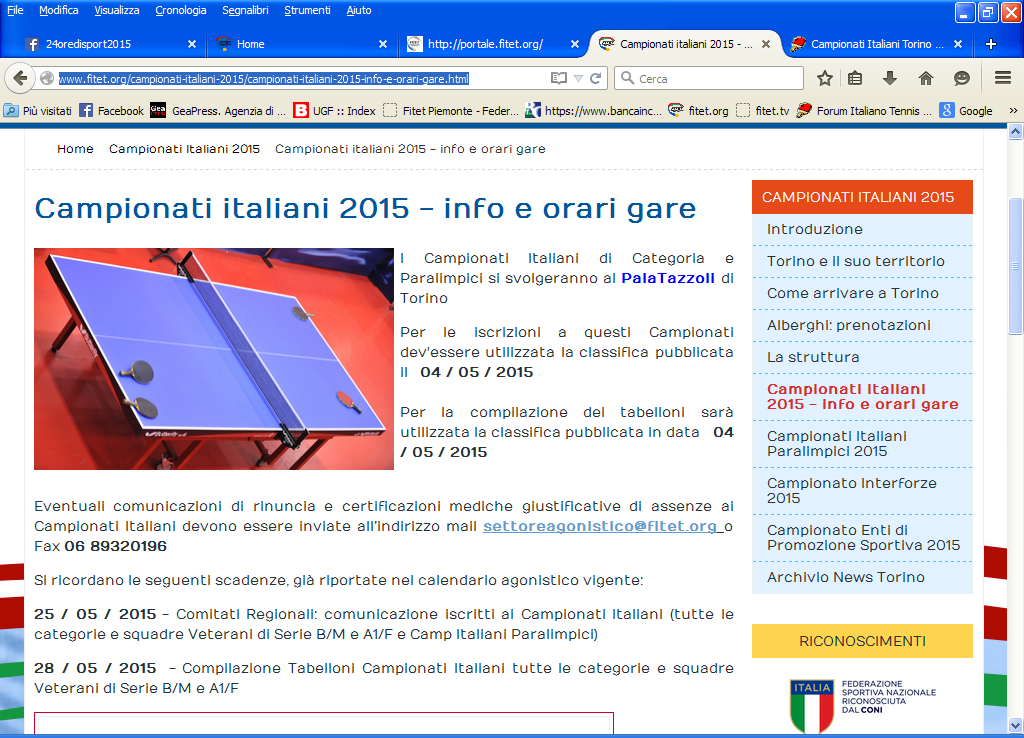
Task: Click the settoreagonistico@fitet.org email link
Action: (x=600, y=526)
